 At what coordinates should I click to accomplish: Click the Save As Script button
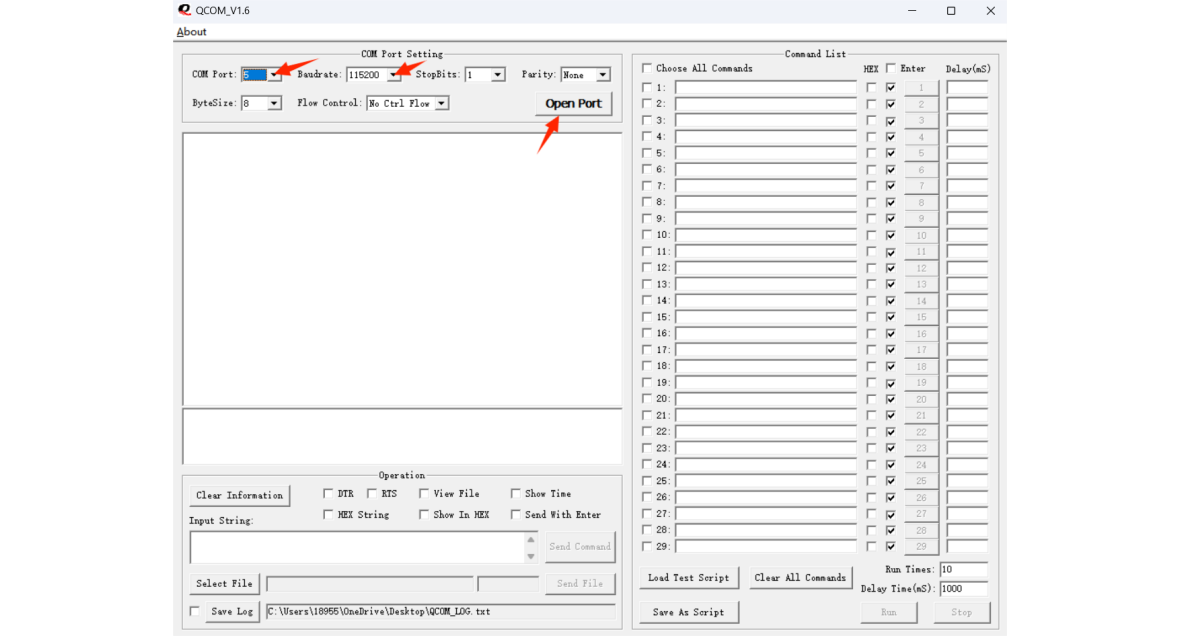click(x=688, y=612)
